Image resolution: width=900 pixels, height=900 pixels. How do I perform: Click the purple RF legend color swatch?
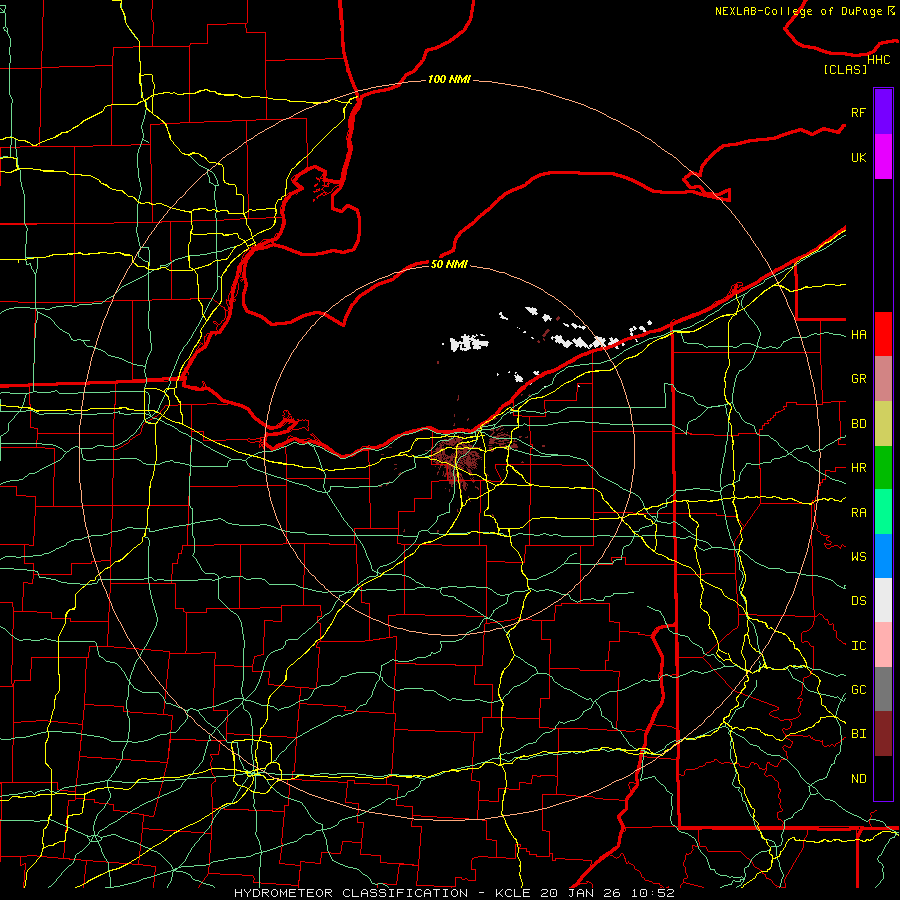[x=883, y=112]
